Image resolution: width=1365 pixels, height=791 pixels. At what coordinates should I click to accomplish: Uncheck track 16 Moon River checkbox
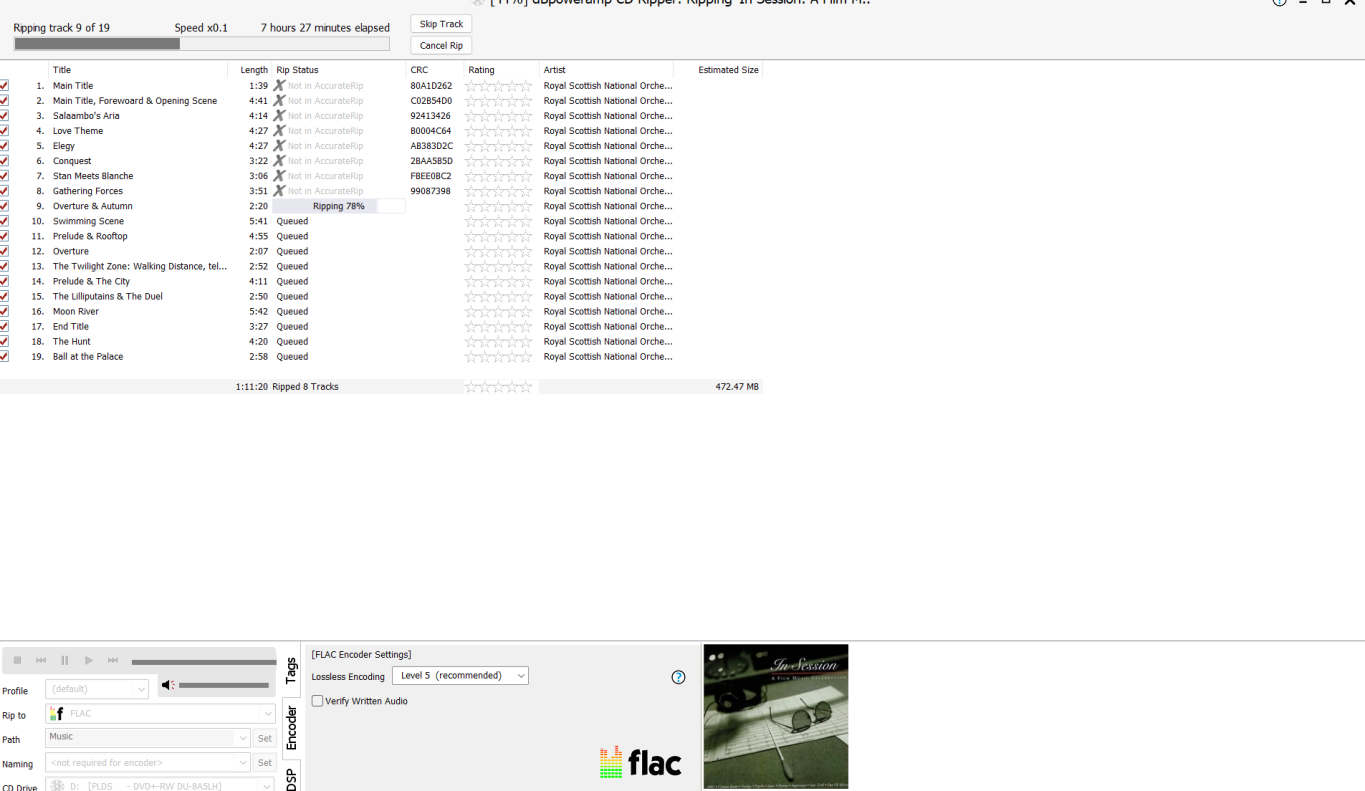point(4,311)
